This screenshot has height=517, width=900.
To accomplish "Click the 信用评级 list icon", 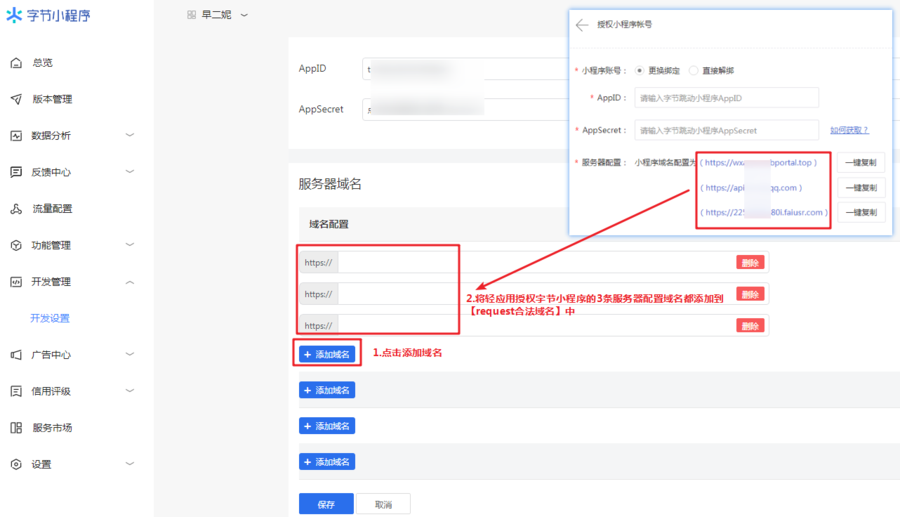I will [16, 391].
